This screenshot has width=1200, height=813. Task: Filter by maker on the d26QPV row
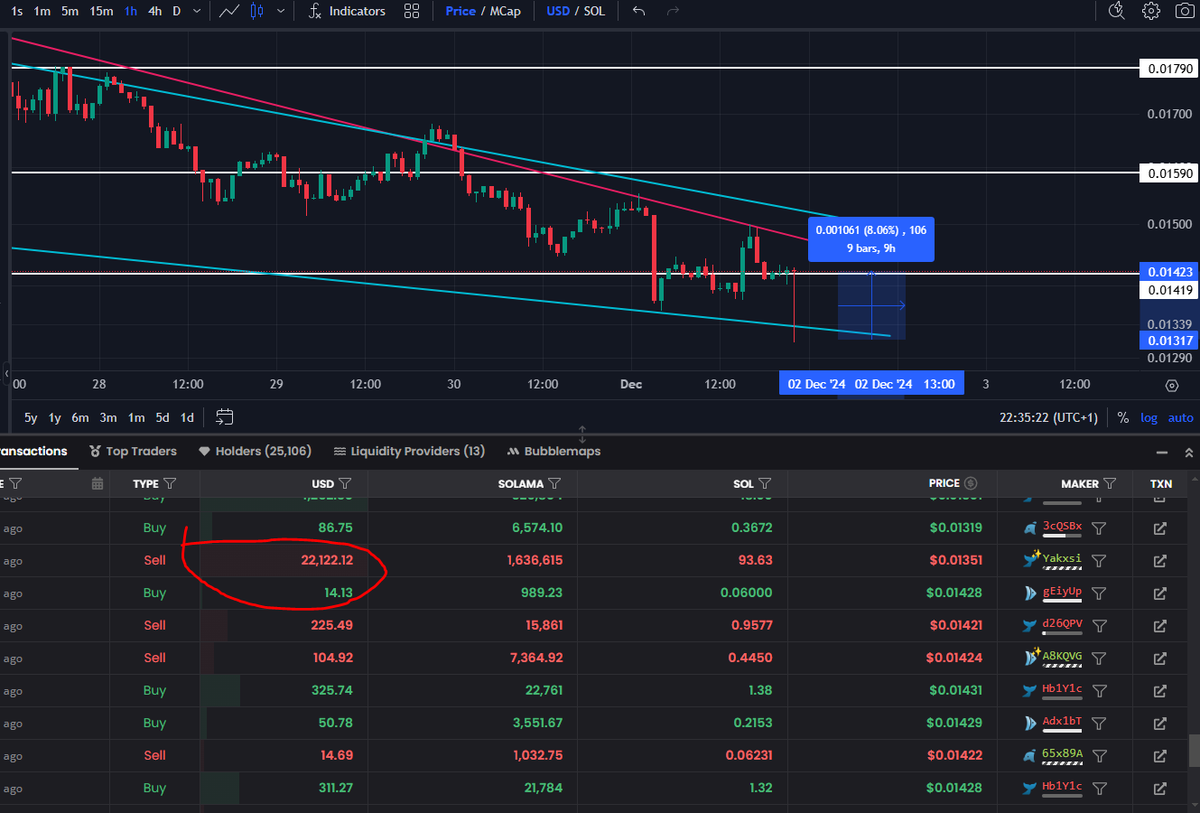point(1099,626)
